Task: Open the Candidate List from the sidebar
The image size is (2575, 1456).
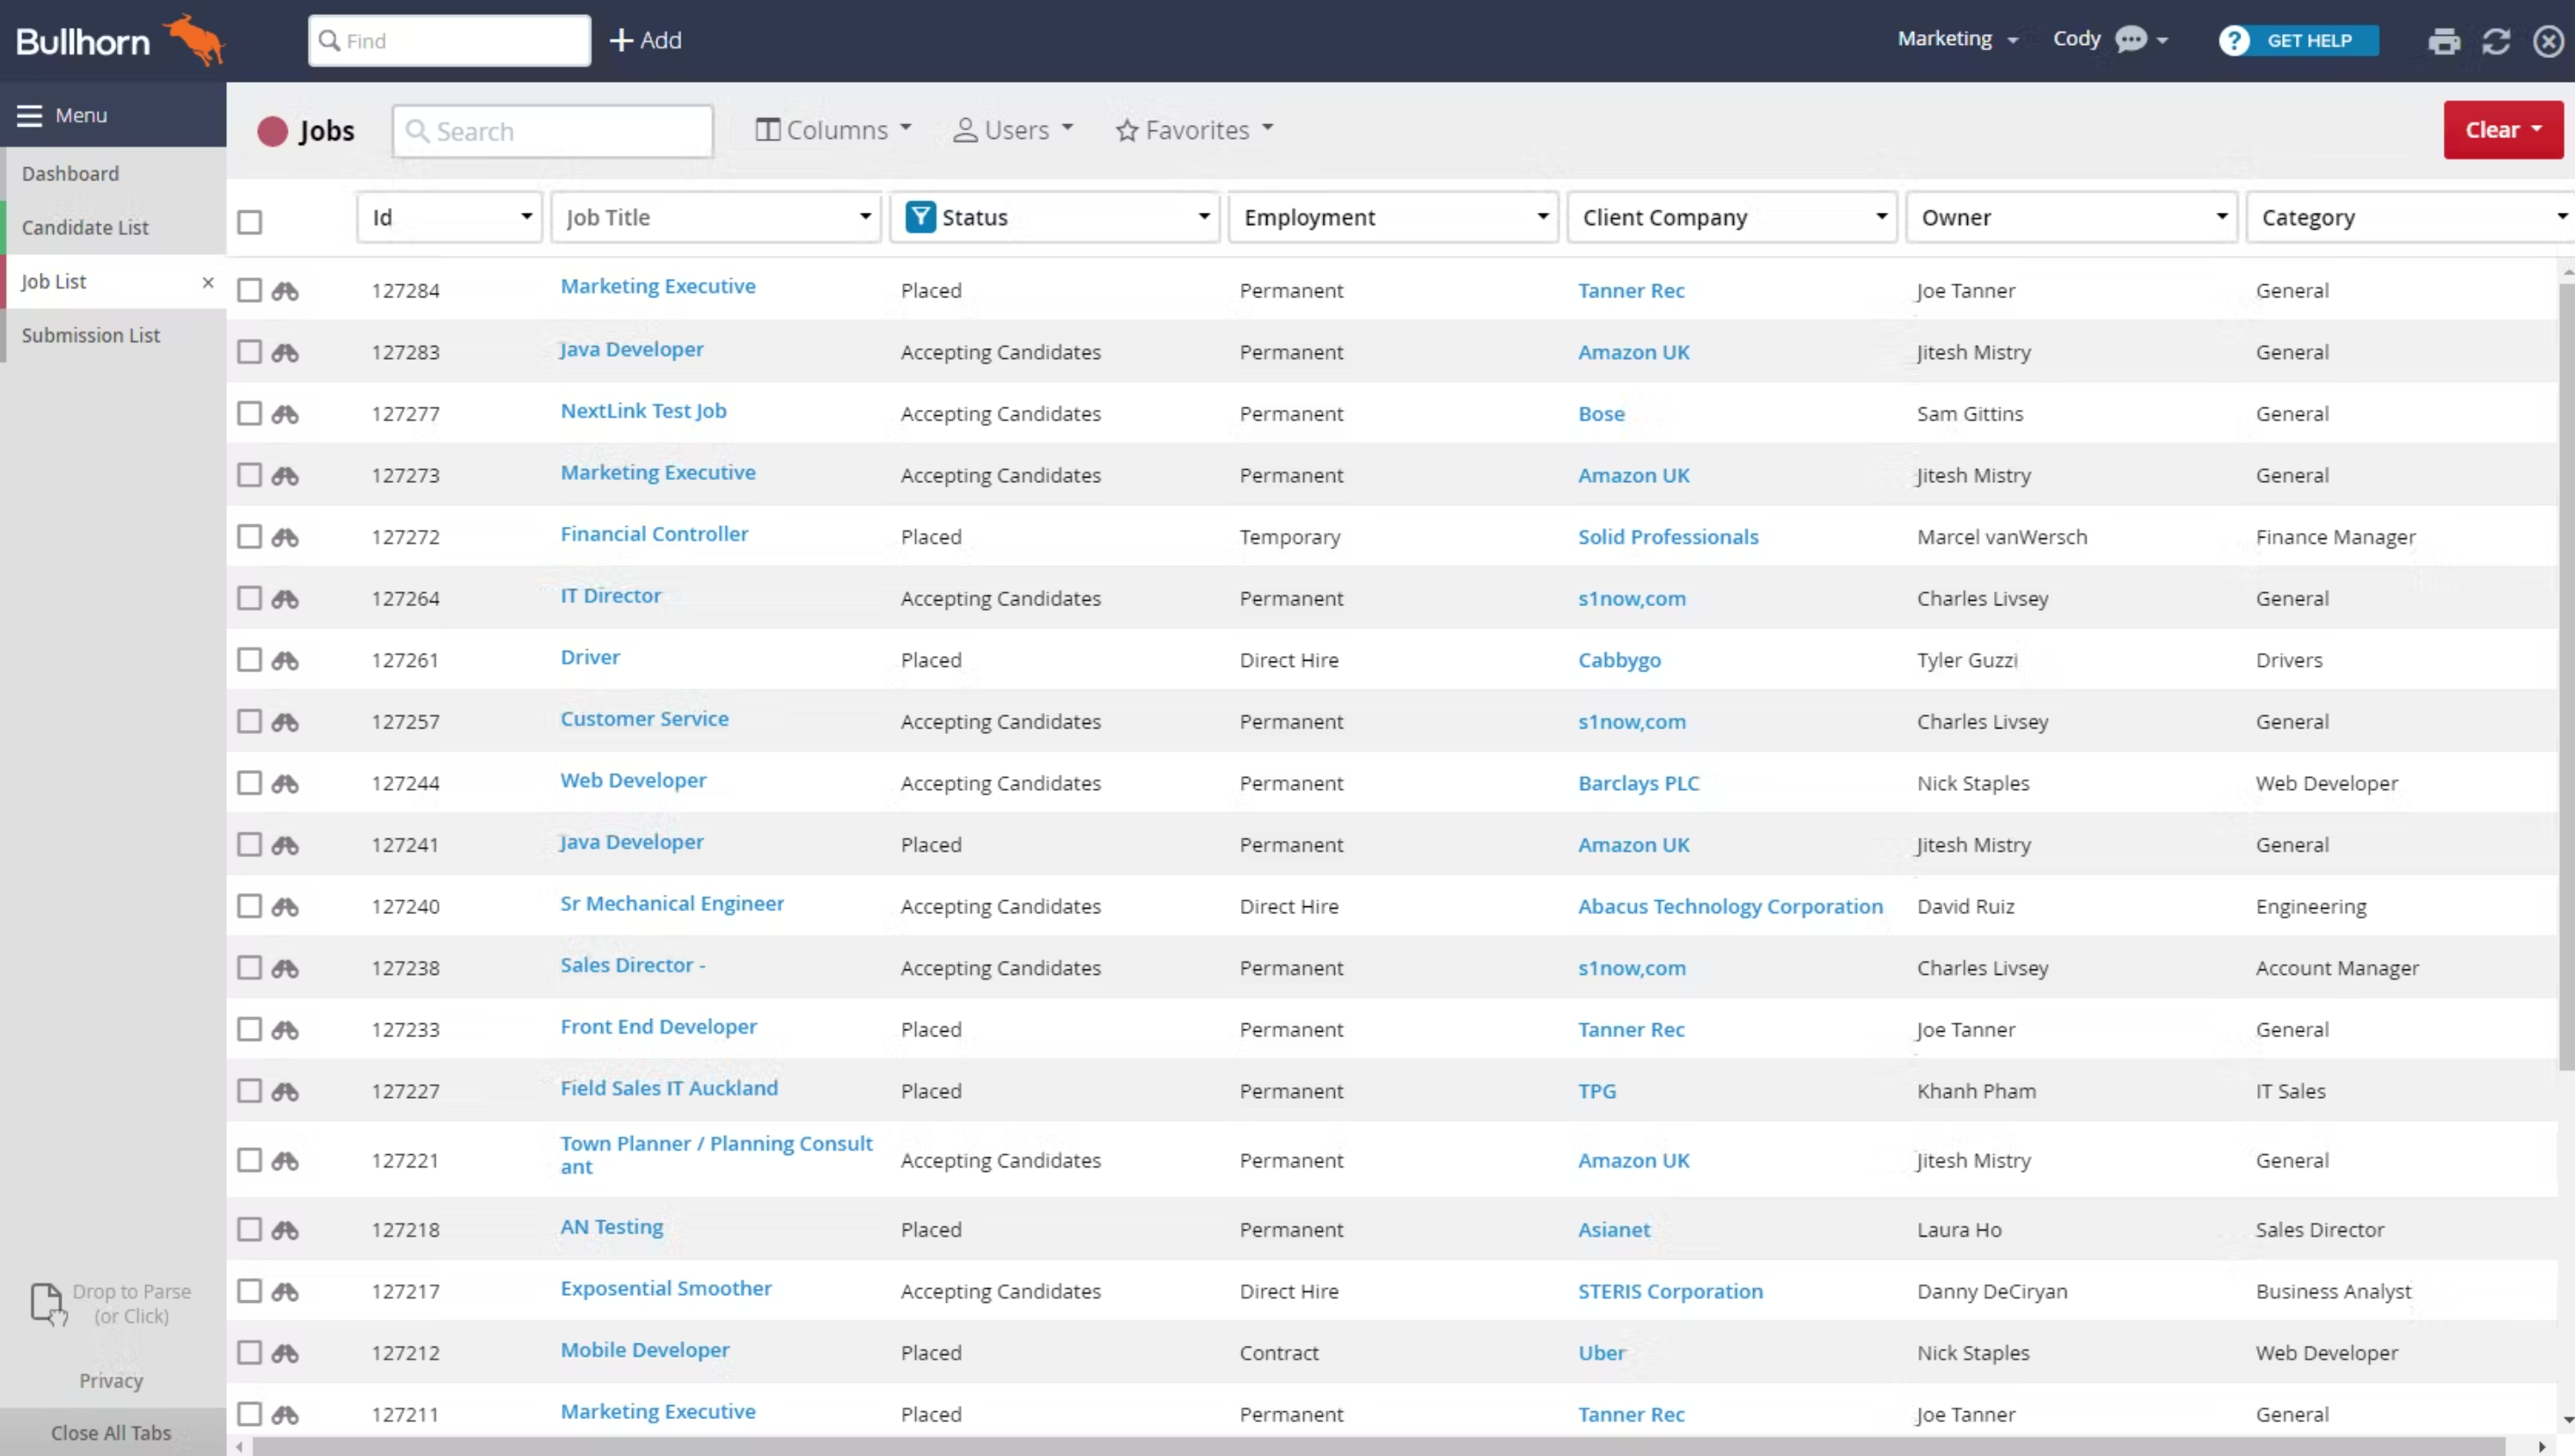Action: 85,227
